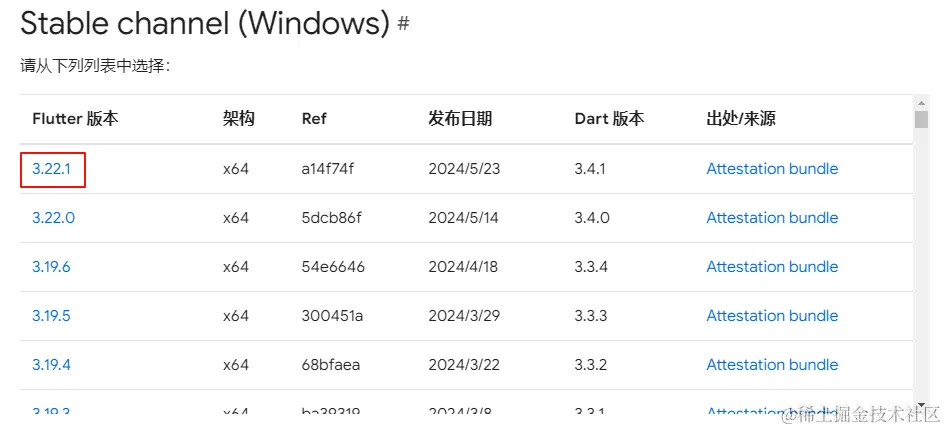The image size is (947, 431).
Task: Open Attestation bundle for 3.19.5
Action: point(772,316)
